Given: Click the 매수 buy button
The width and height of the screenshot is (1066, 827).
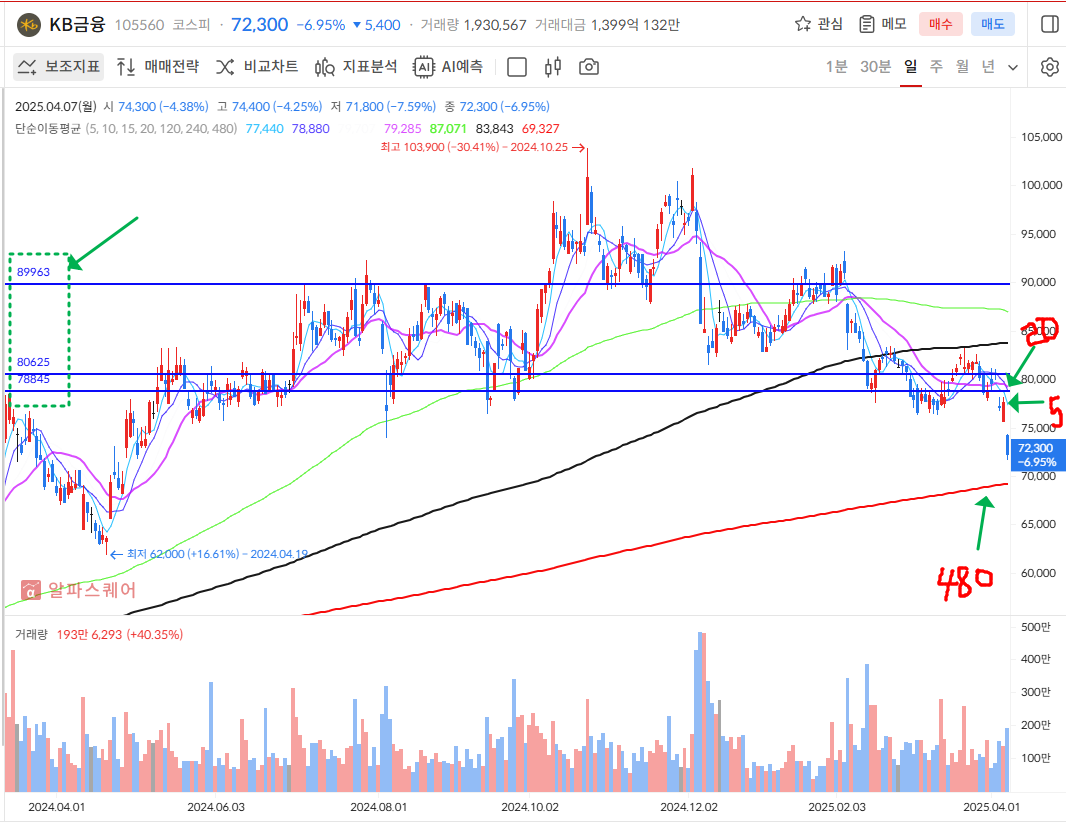Looking at the screenshot, I should tap(941, 24).
